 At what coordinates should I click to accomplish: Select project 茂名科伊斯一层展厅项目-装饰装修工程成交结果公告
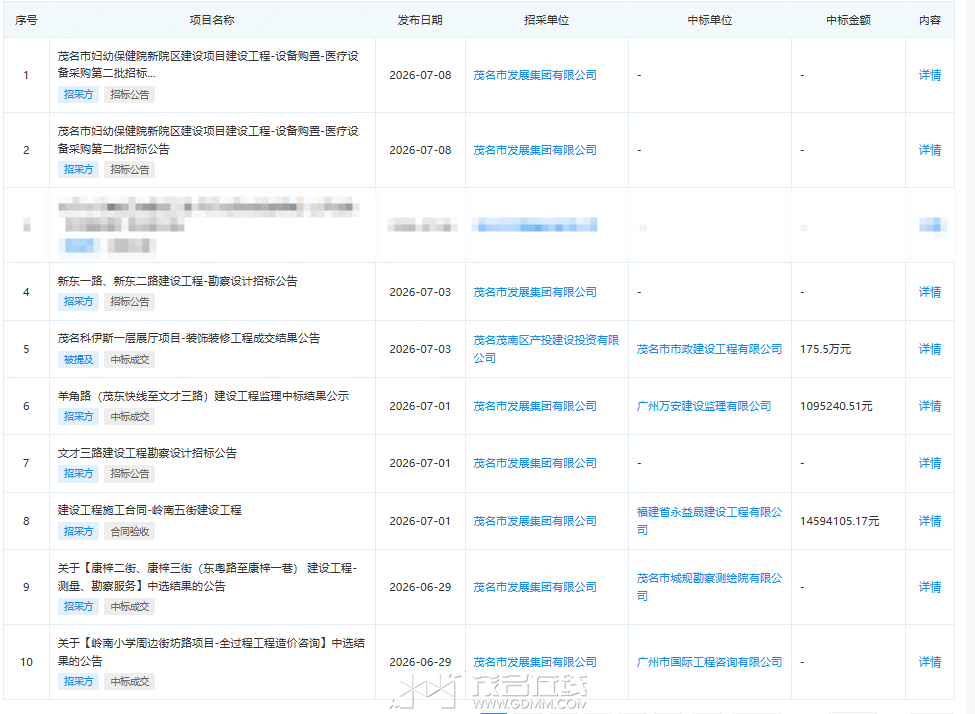tap(188, 338)
